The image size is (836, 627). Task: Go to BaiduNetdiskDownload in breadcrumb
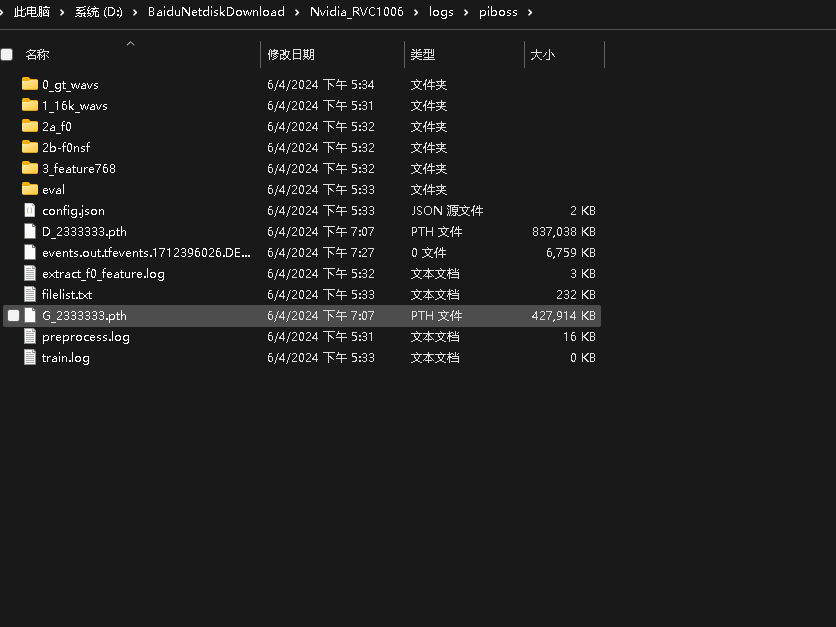(x=216, y=12)
